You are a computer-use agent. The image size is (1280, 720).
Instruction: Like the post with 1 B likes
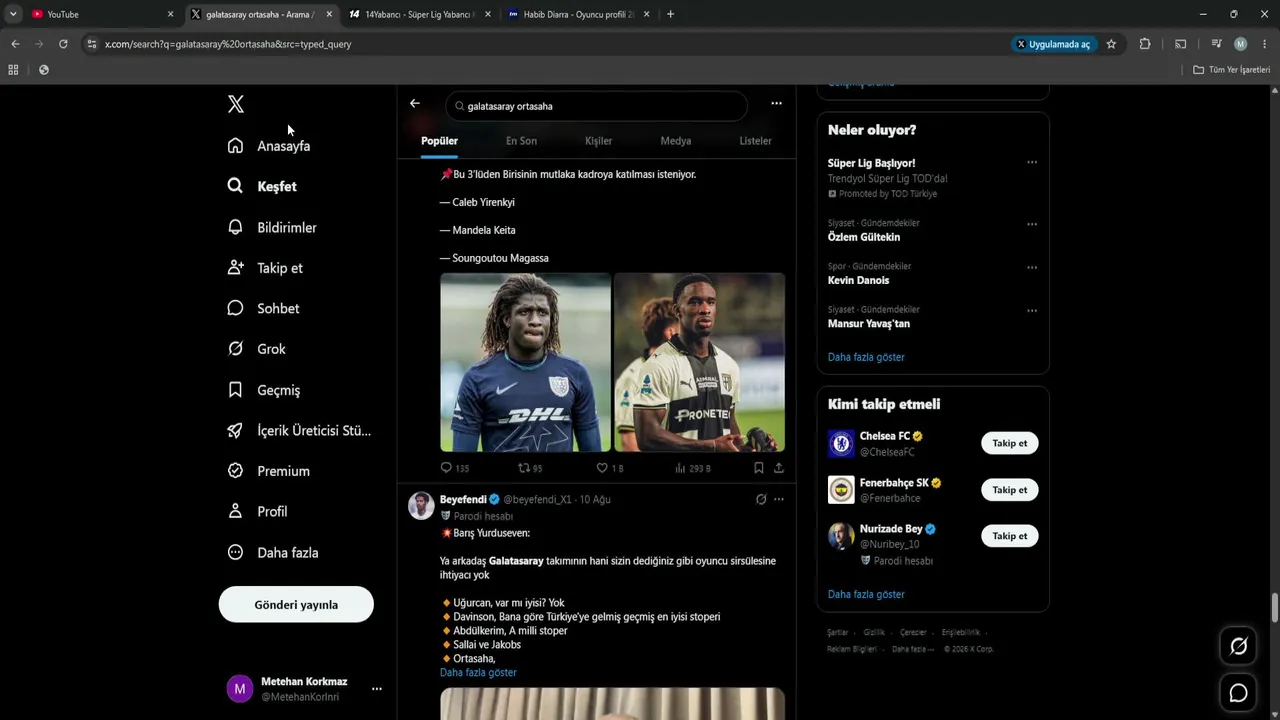(610, 468)
